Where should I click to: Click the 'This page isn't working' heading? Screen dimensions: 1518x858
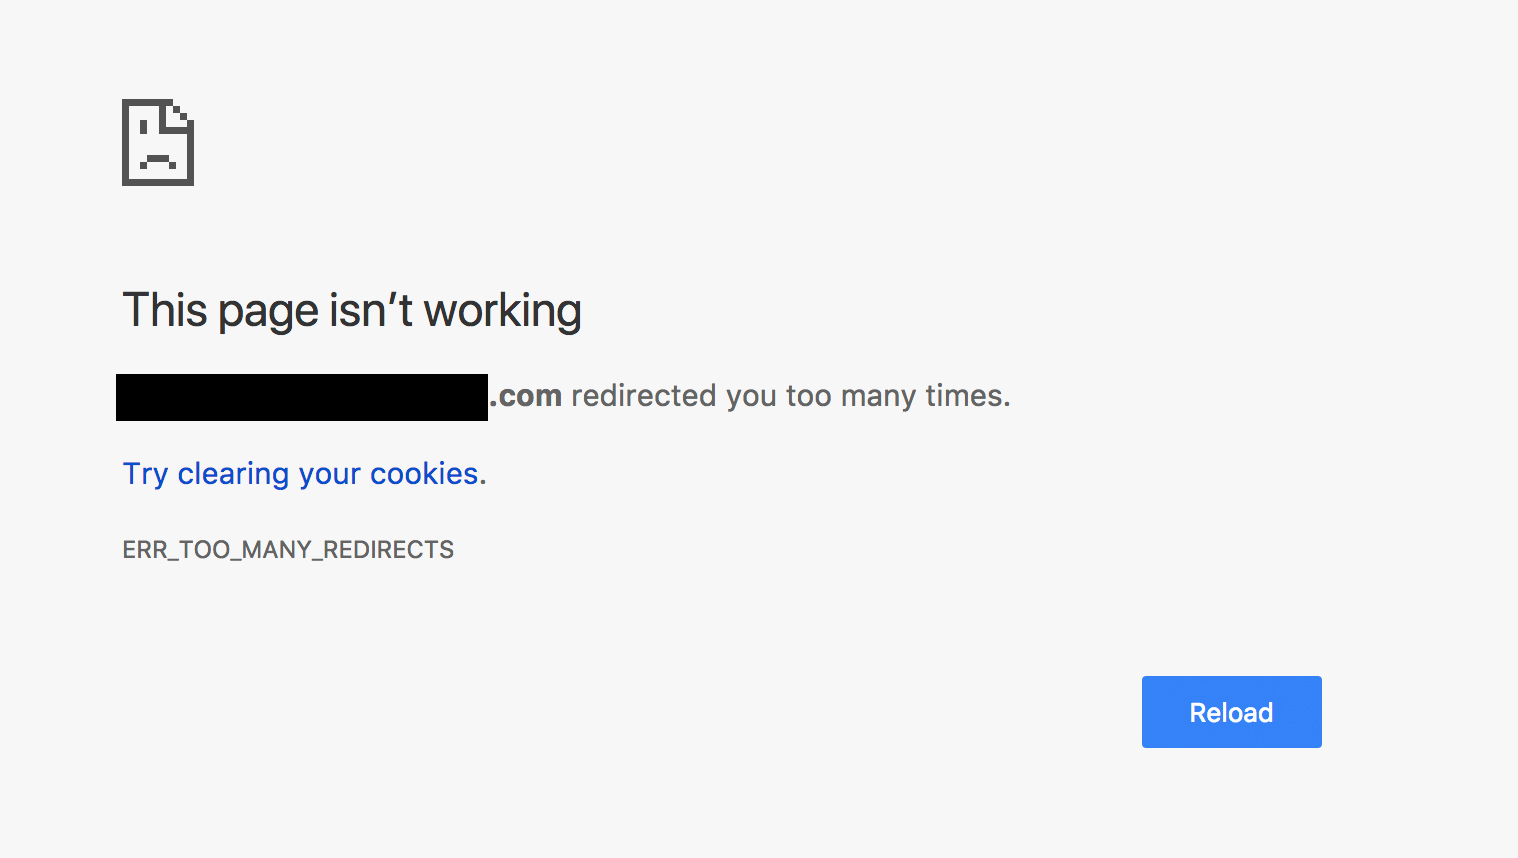[x=351, y=311]
